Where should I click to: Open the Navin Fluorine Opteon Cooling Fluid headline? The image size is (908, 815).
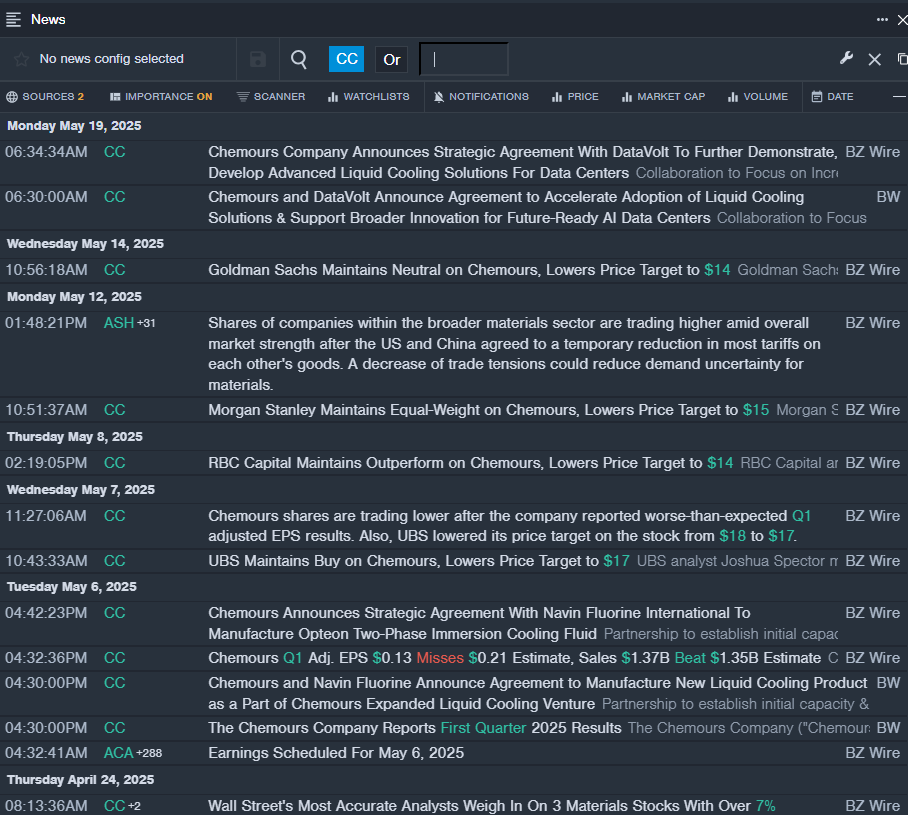coord(479,623)
